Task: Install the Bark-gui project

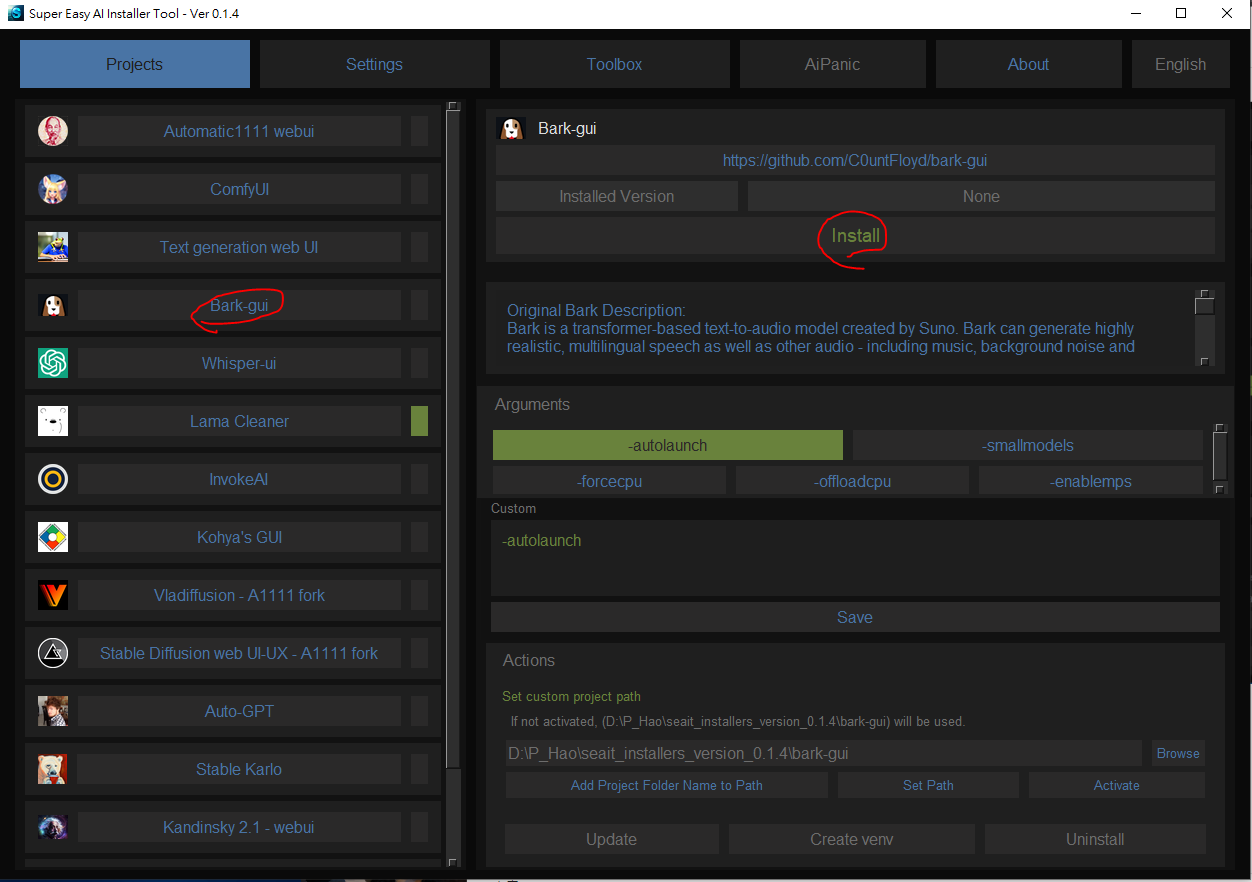Action: coord(855,236)
